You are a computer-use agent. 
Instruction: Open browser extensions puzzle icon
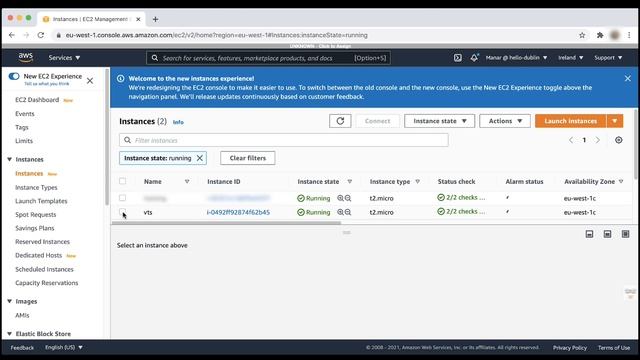600,35
